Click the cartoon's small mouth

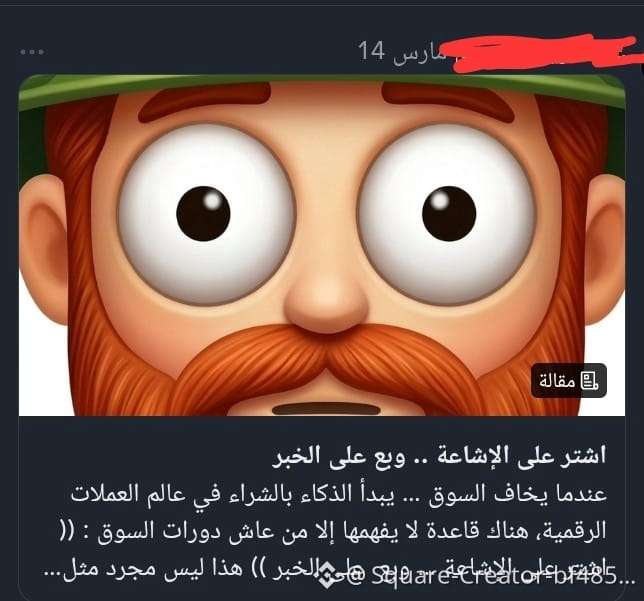(327, 409)
